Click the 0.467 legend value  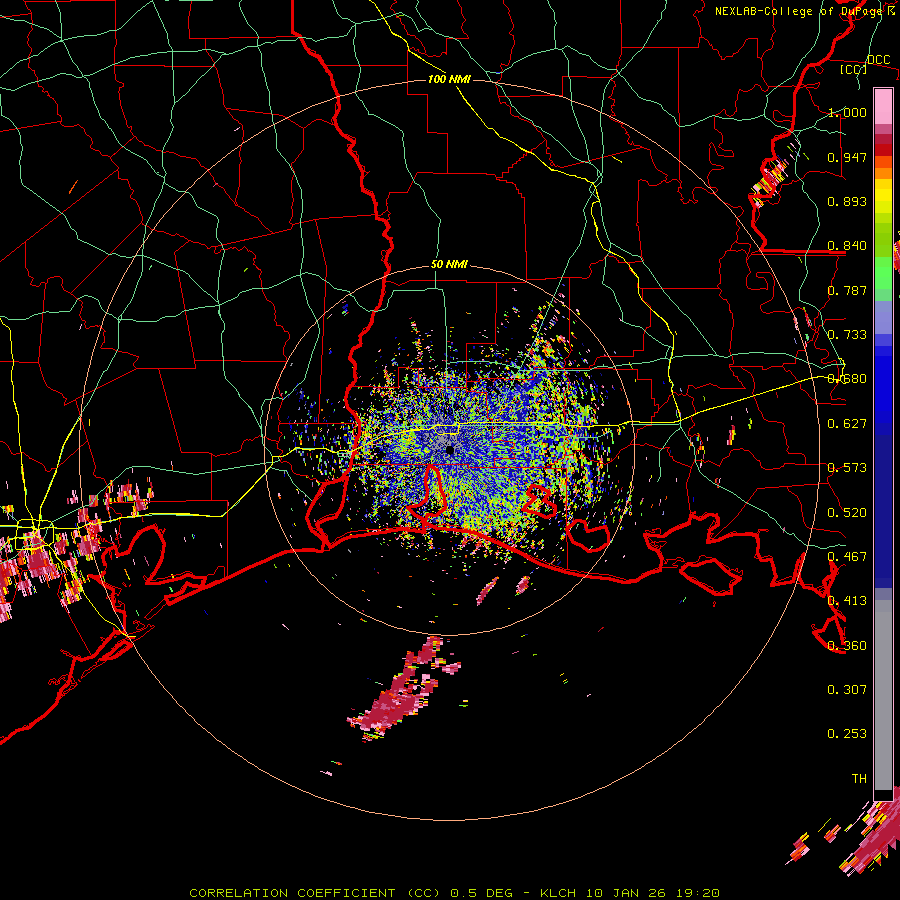pos(847,557)
